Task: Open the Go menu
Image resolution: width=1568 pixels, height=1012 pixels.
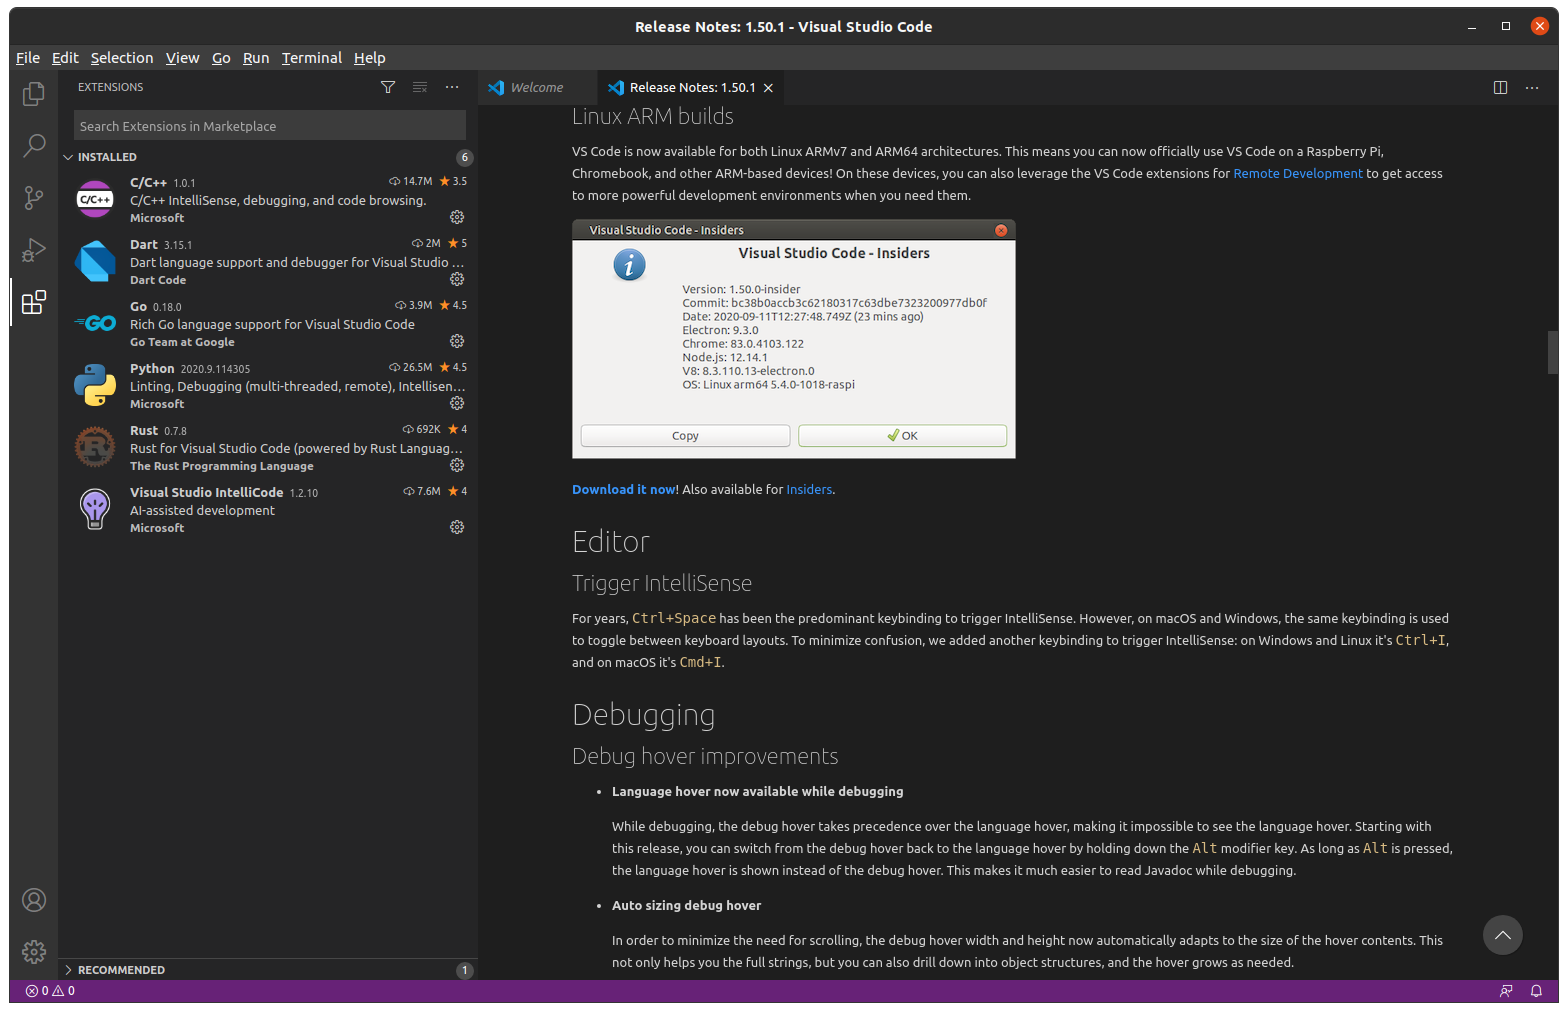Action: point(221,58)
